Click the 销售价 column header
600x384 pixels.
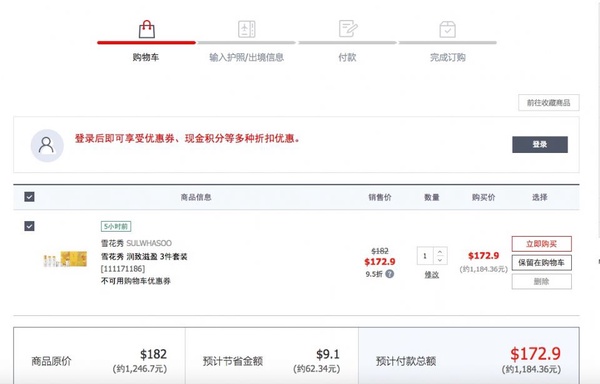click(380, 197)
